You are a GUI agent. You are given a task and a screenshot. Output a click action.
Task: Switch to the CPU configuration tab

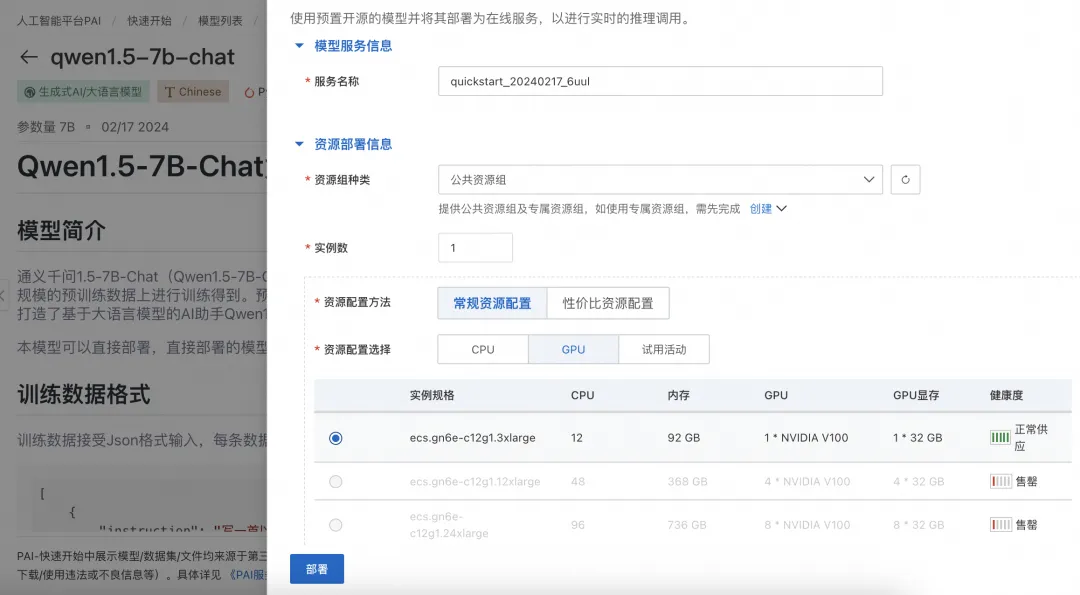(483, 349)
